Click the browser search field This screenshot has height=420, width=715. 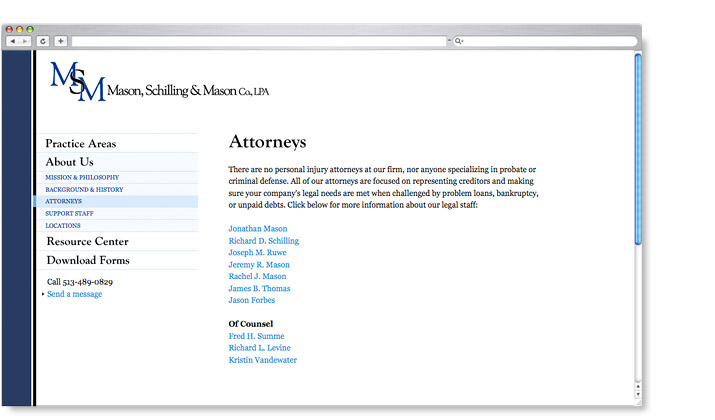click(x=545, y=41)
